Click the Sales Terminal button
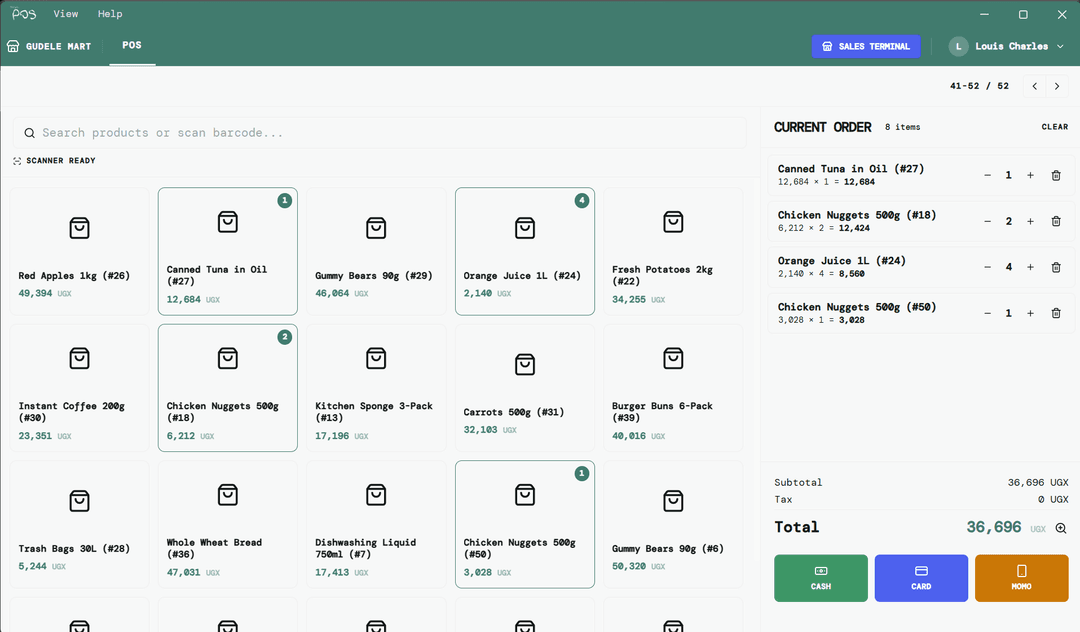This screenshot has width=1080, height=632. click(x=866, y=46)
